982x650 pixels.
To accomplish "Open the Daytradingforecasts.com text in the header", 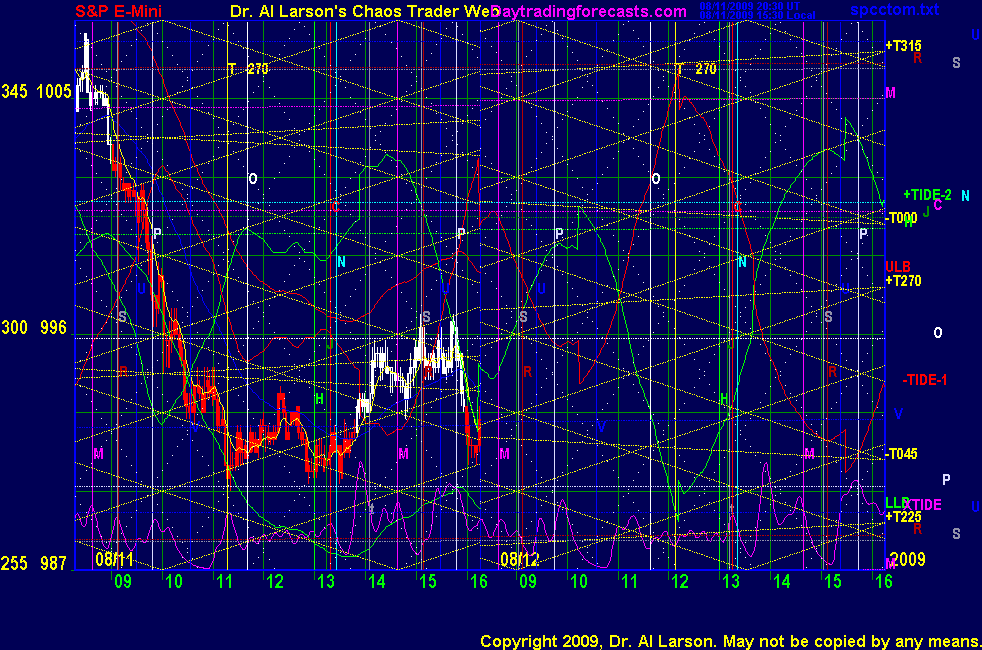I will coord(589,11).
